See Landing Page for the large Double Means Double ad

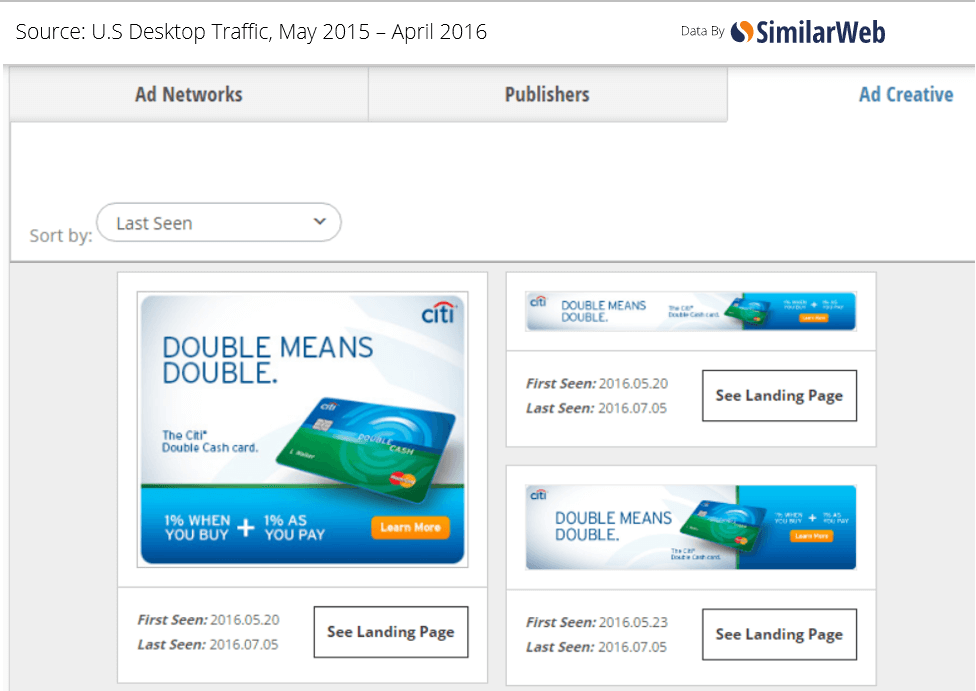click(x=391, y=632)
